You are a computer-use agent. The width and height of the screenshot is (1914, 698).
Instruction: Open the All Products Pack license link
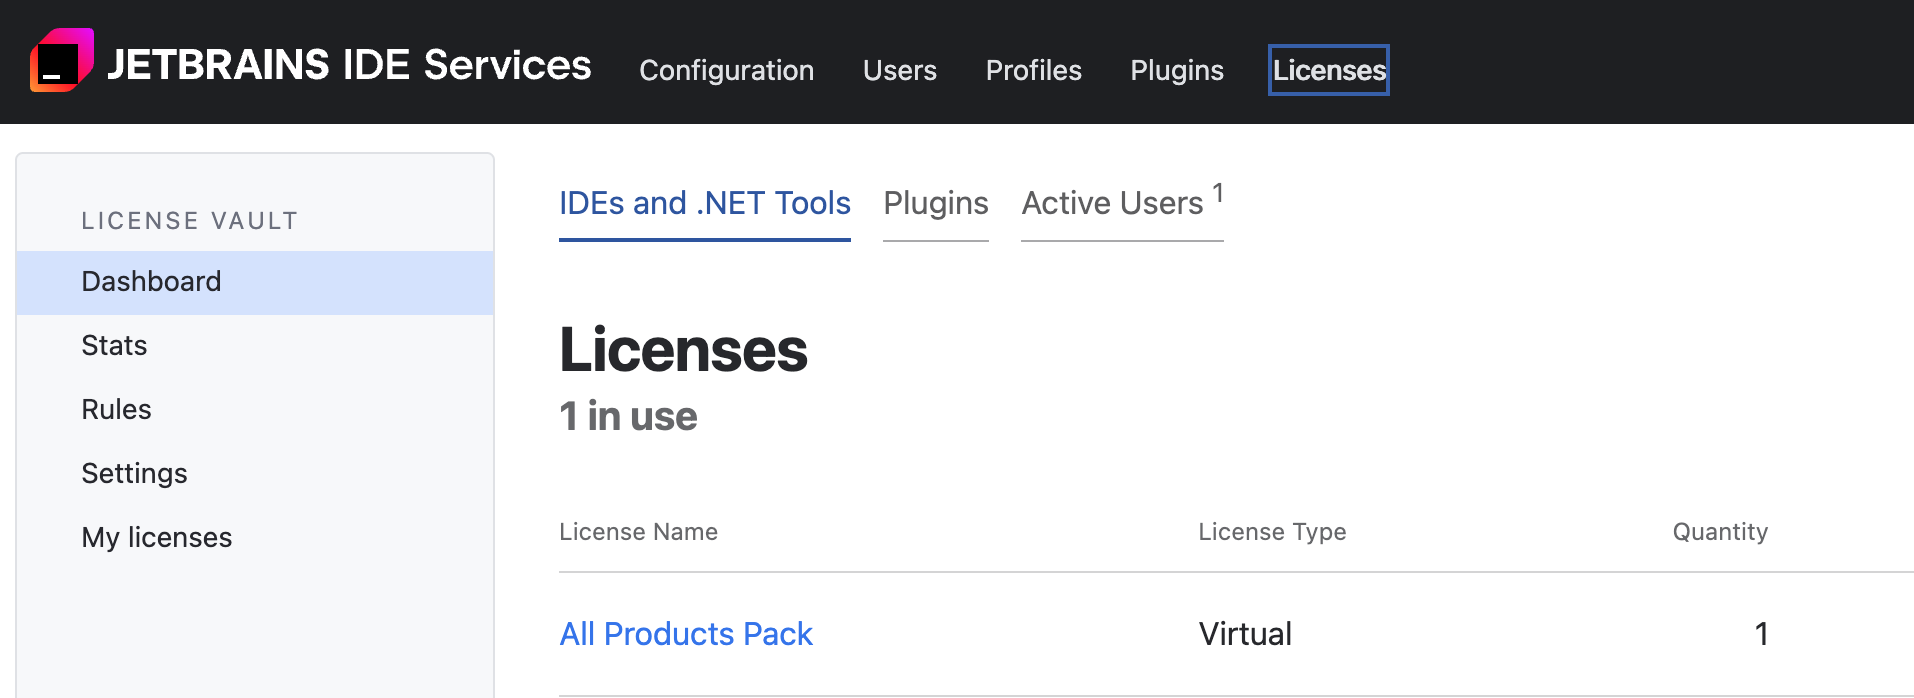[x=686, y=634]
